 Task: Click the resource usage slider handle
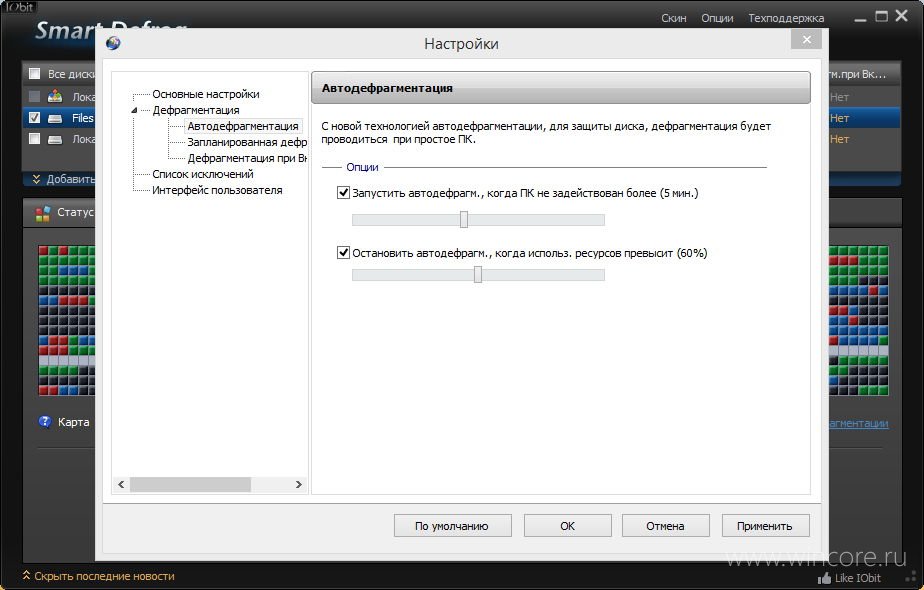[x=478, y=274]
